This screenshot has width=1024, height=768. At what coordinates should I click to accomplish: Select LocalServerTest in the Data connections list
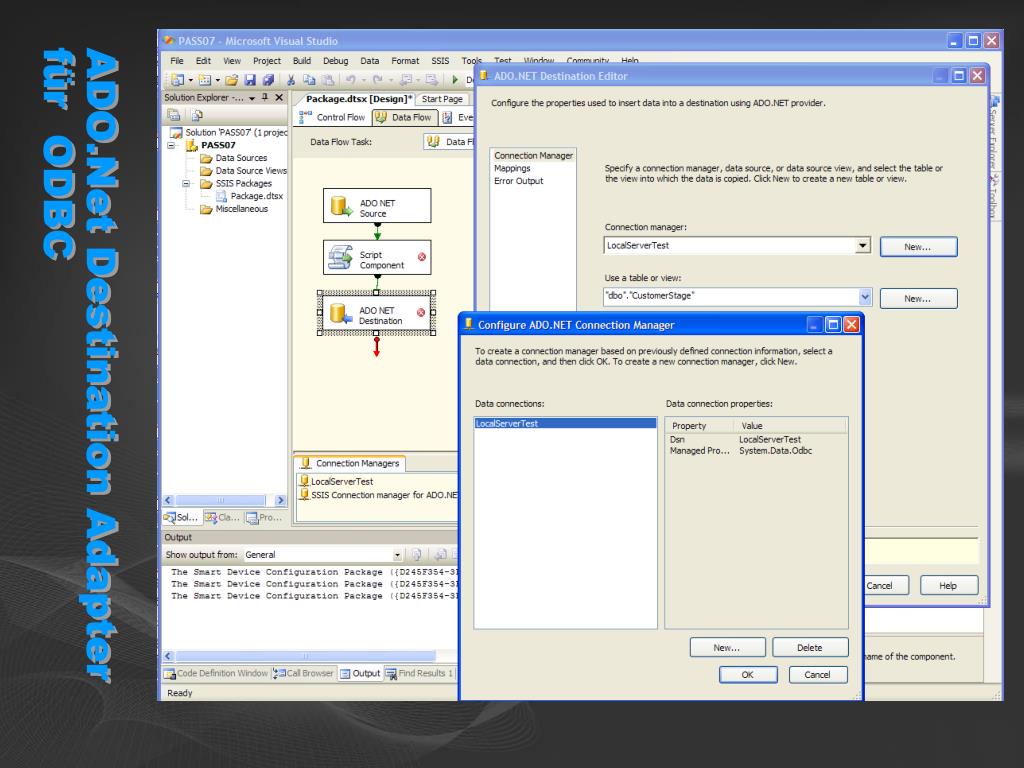565,423
